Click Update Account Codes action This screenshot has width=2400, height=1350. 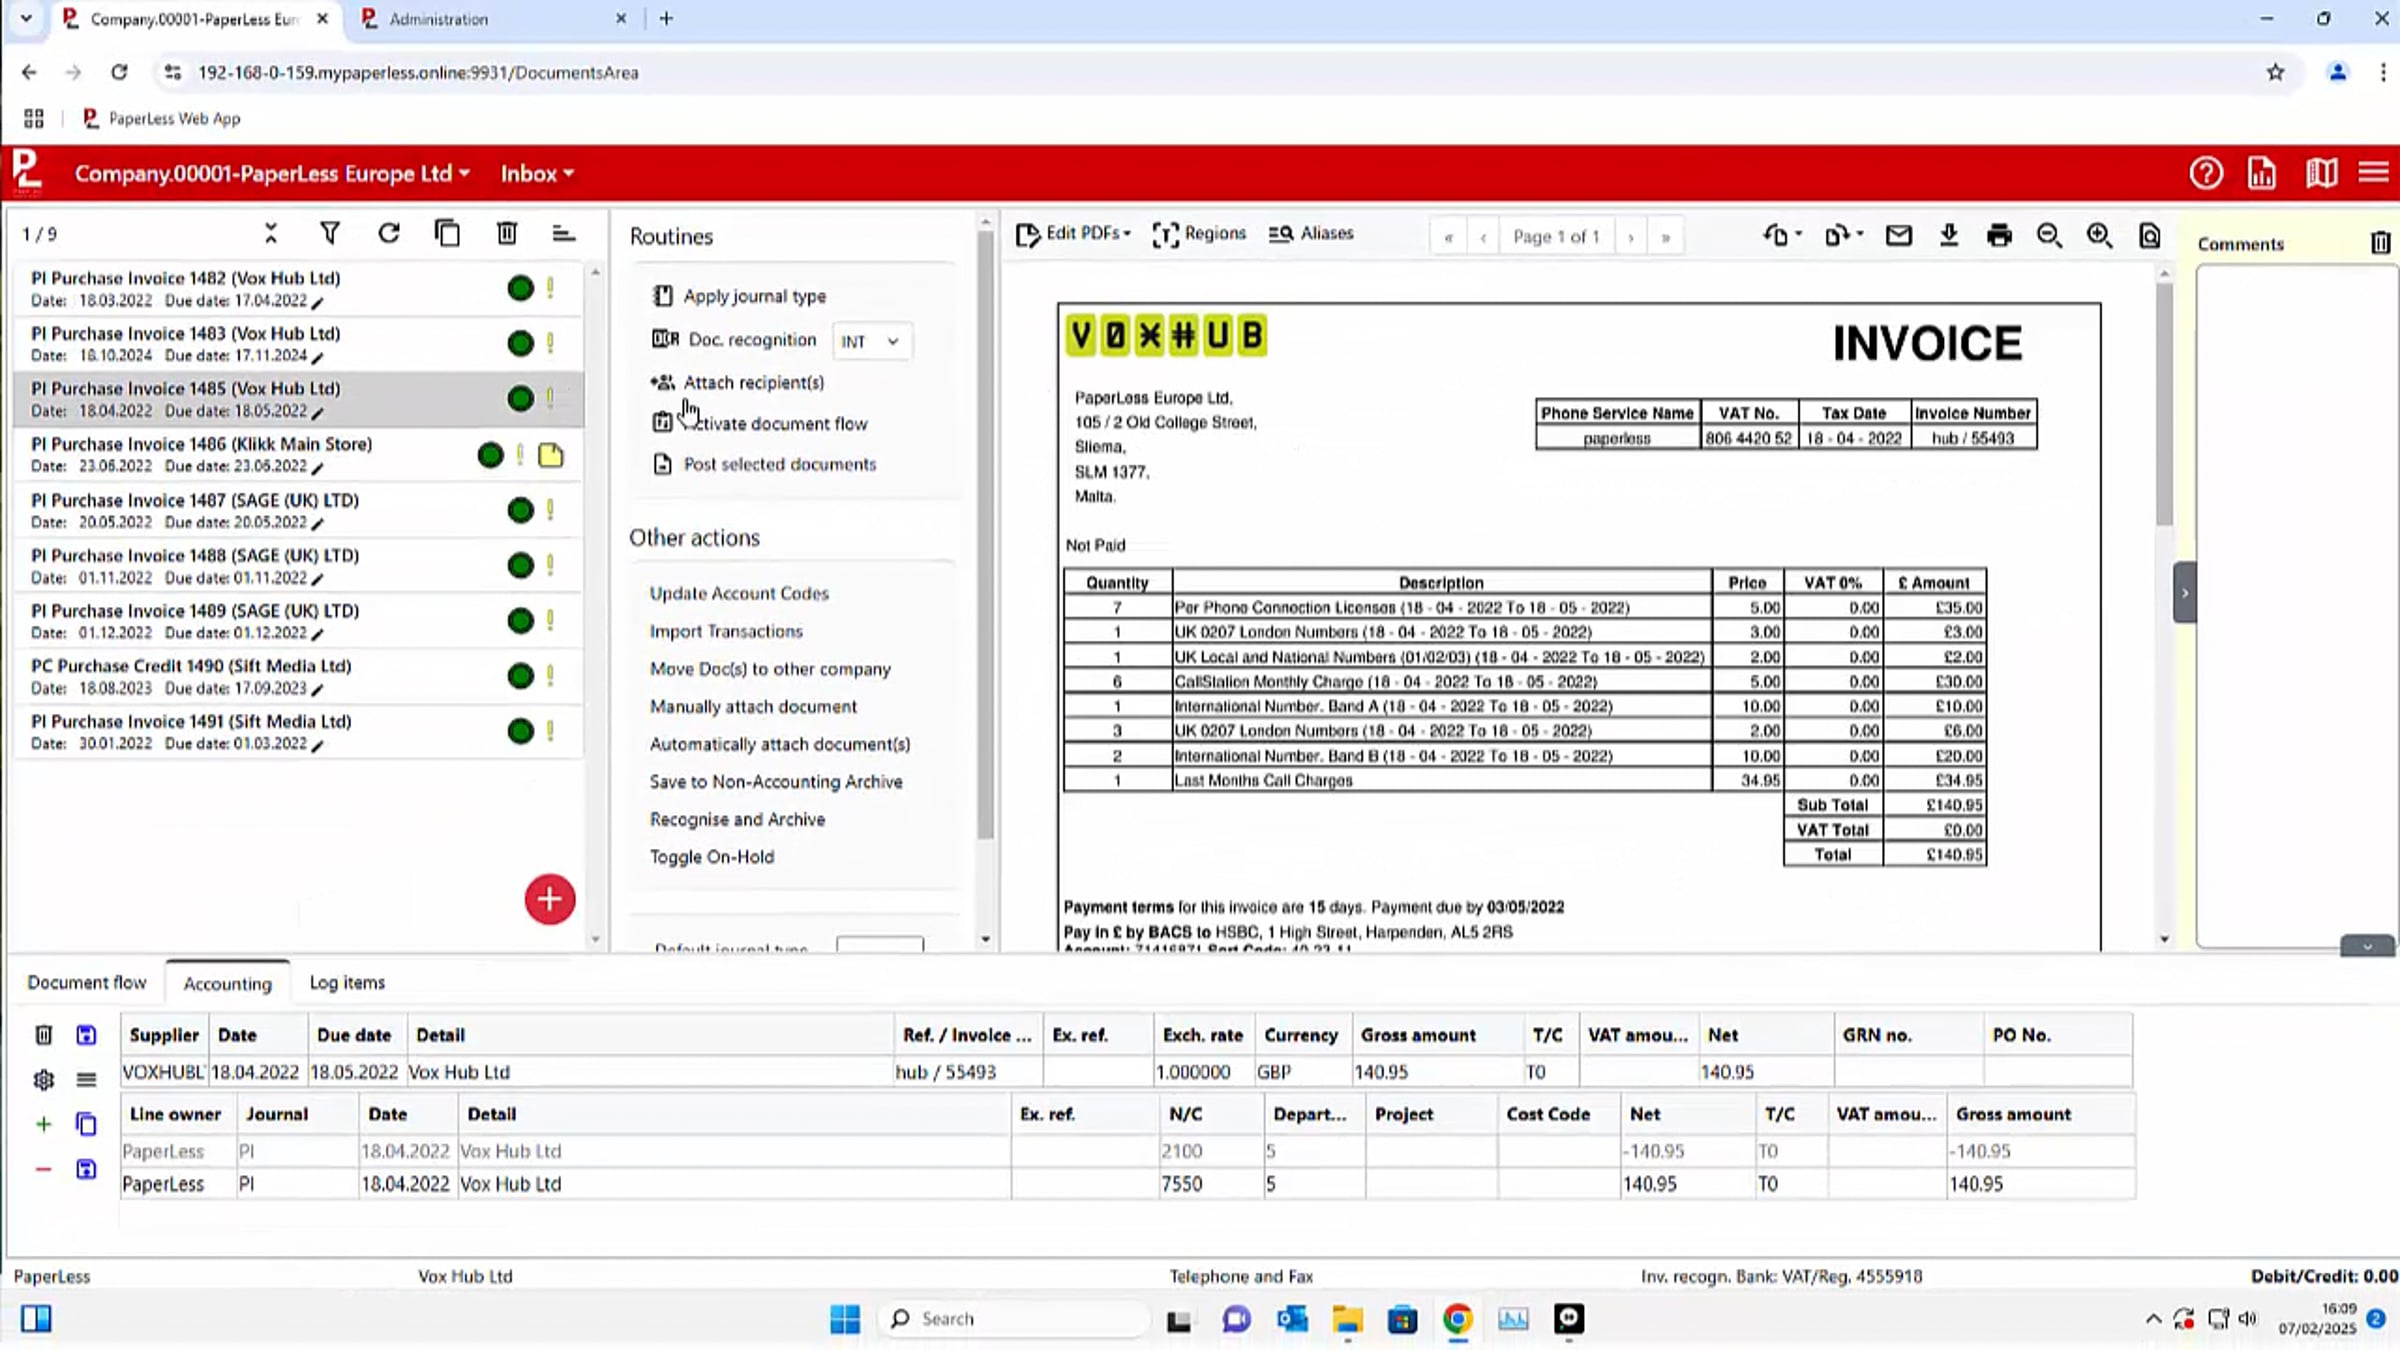pos(739,593)
